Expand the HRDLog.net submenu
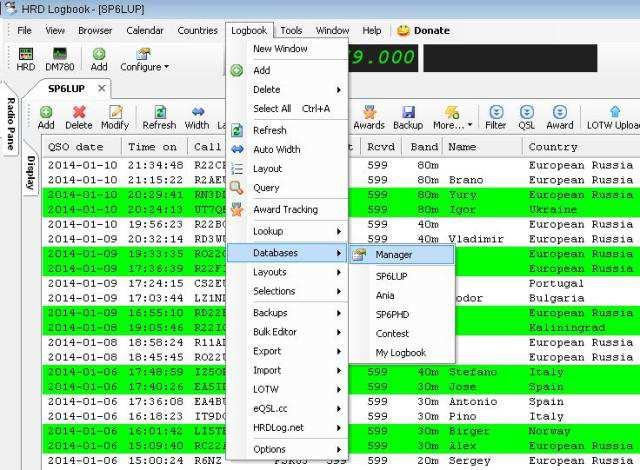The height and width of the screenshot is (470, 640). point(287,428)
